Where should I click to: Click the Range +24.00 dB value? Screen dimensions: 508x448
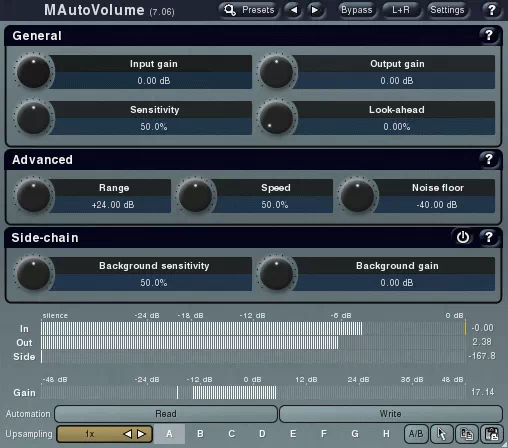(113, 205)
